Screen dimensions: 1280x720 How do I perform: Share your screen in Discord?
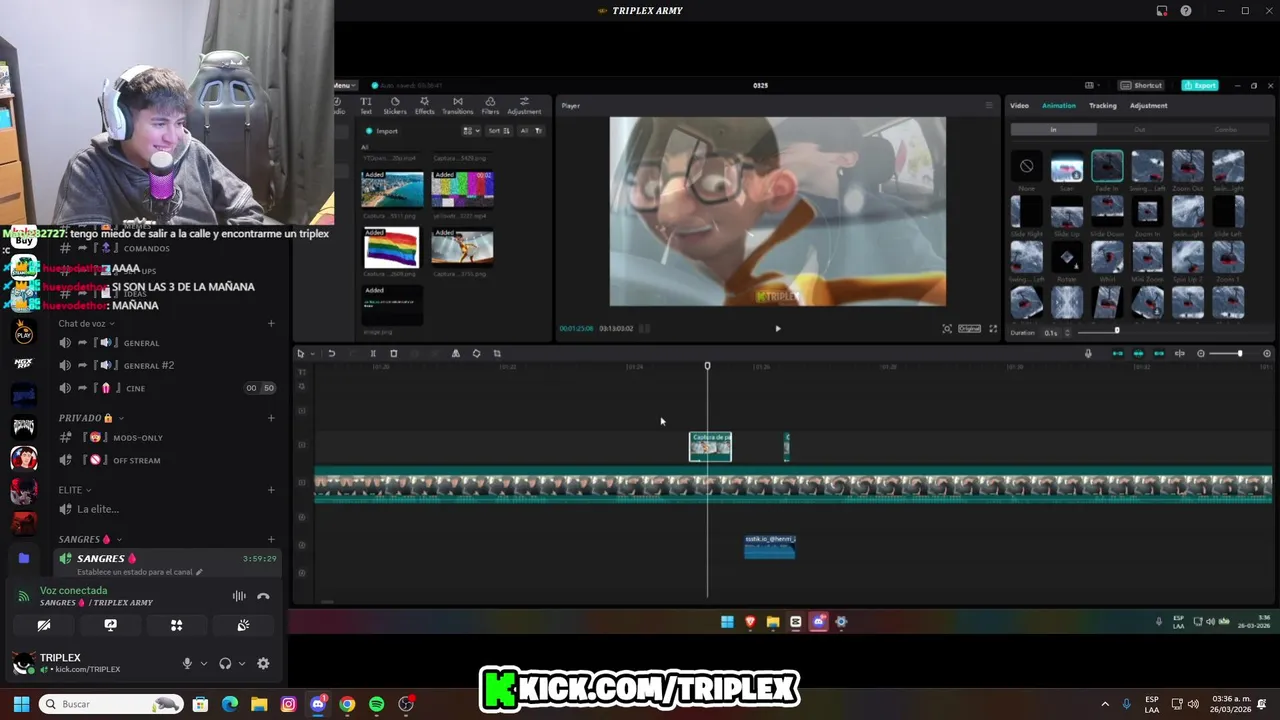point(110,625)
